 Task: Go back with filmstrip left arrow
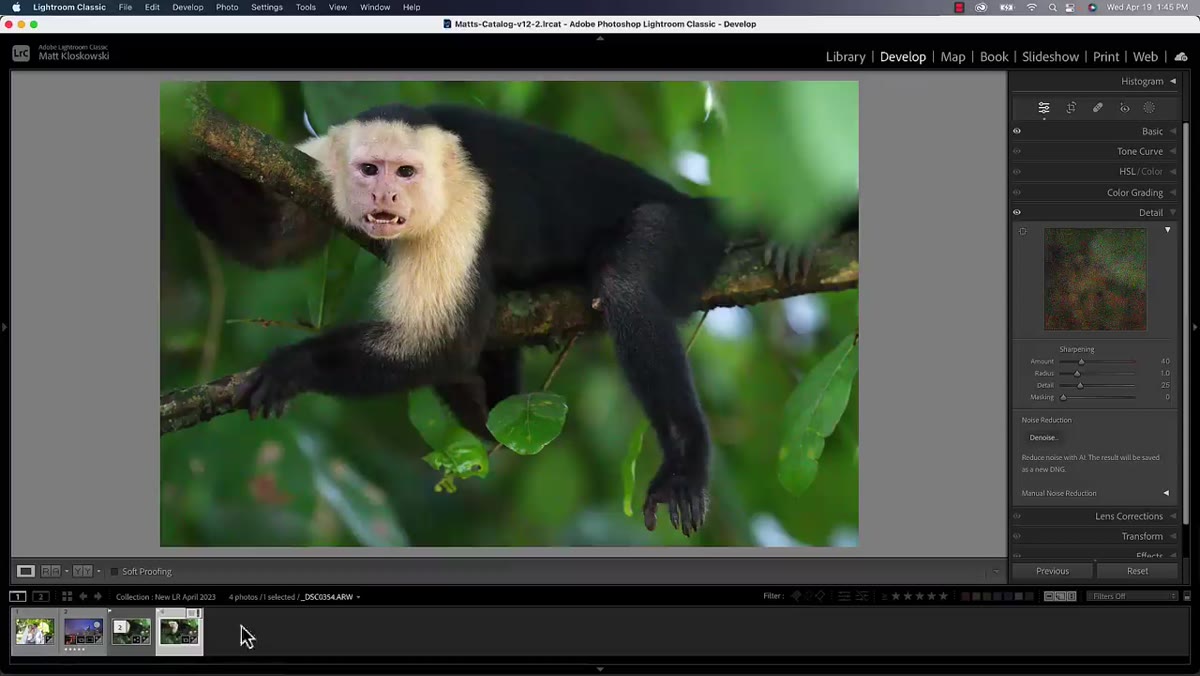tap(83, 597)
